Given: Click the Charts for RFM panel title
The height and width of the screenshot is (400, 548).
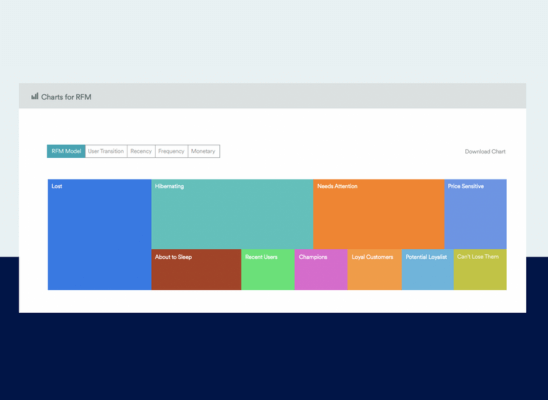Looking at the screenshot, I should 66,97.
